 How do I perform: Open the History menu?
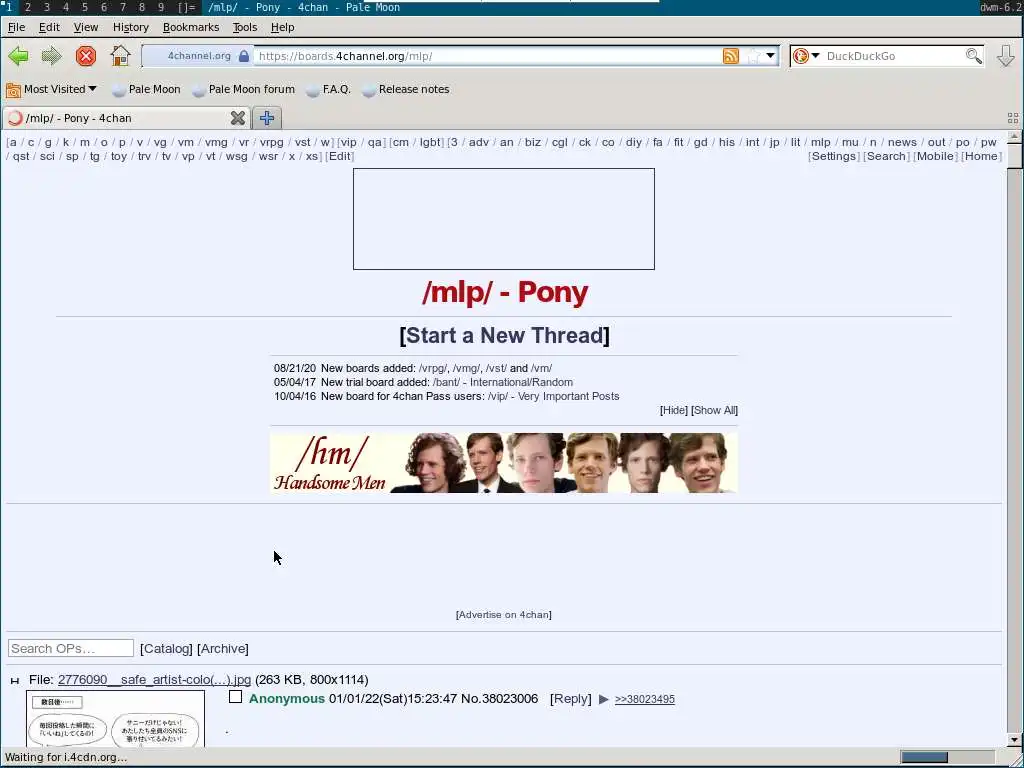[131, 27]
